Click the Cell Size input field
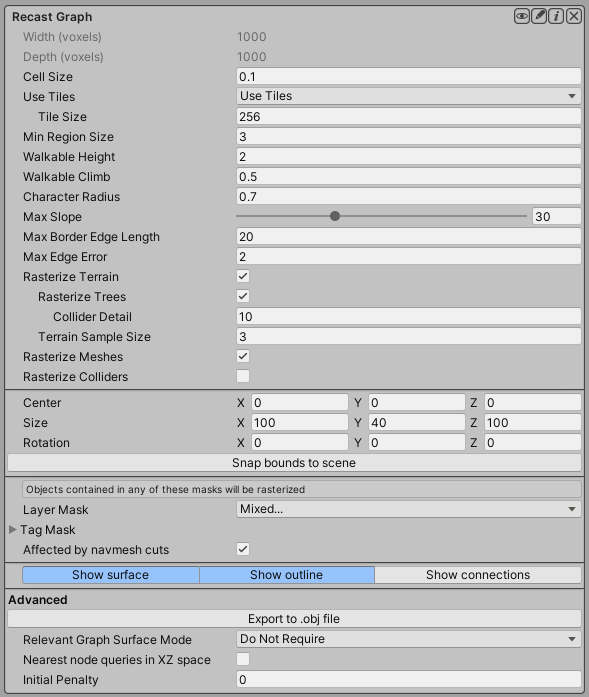This screenshot has width=589, height=697. point(409,76)
